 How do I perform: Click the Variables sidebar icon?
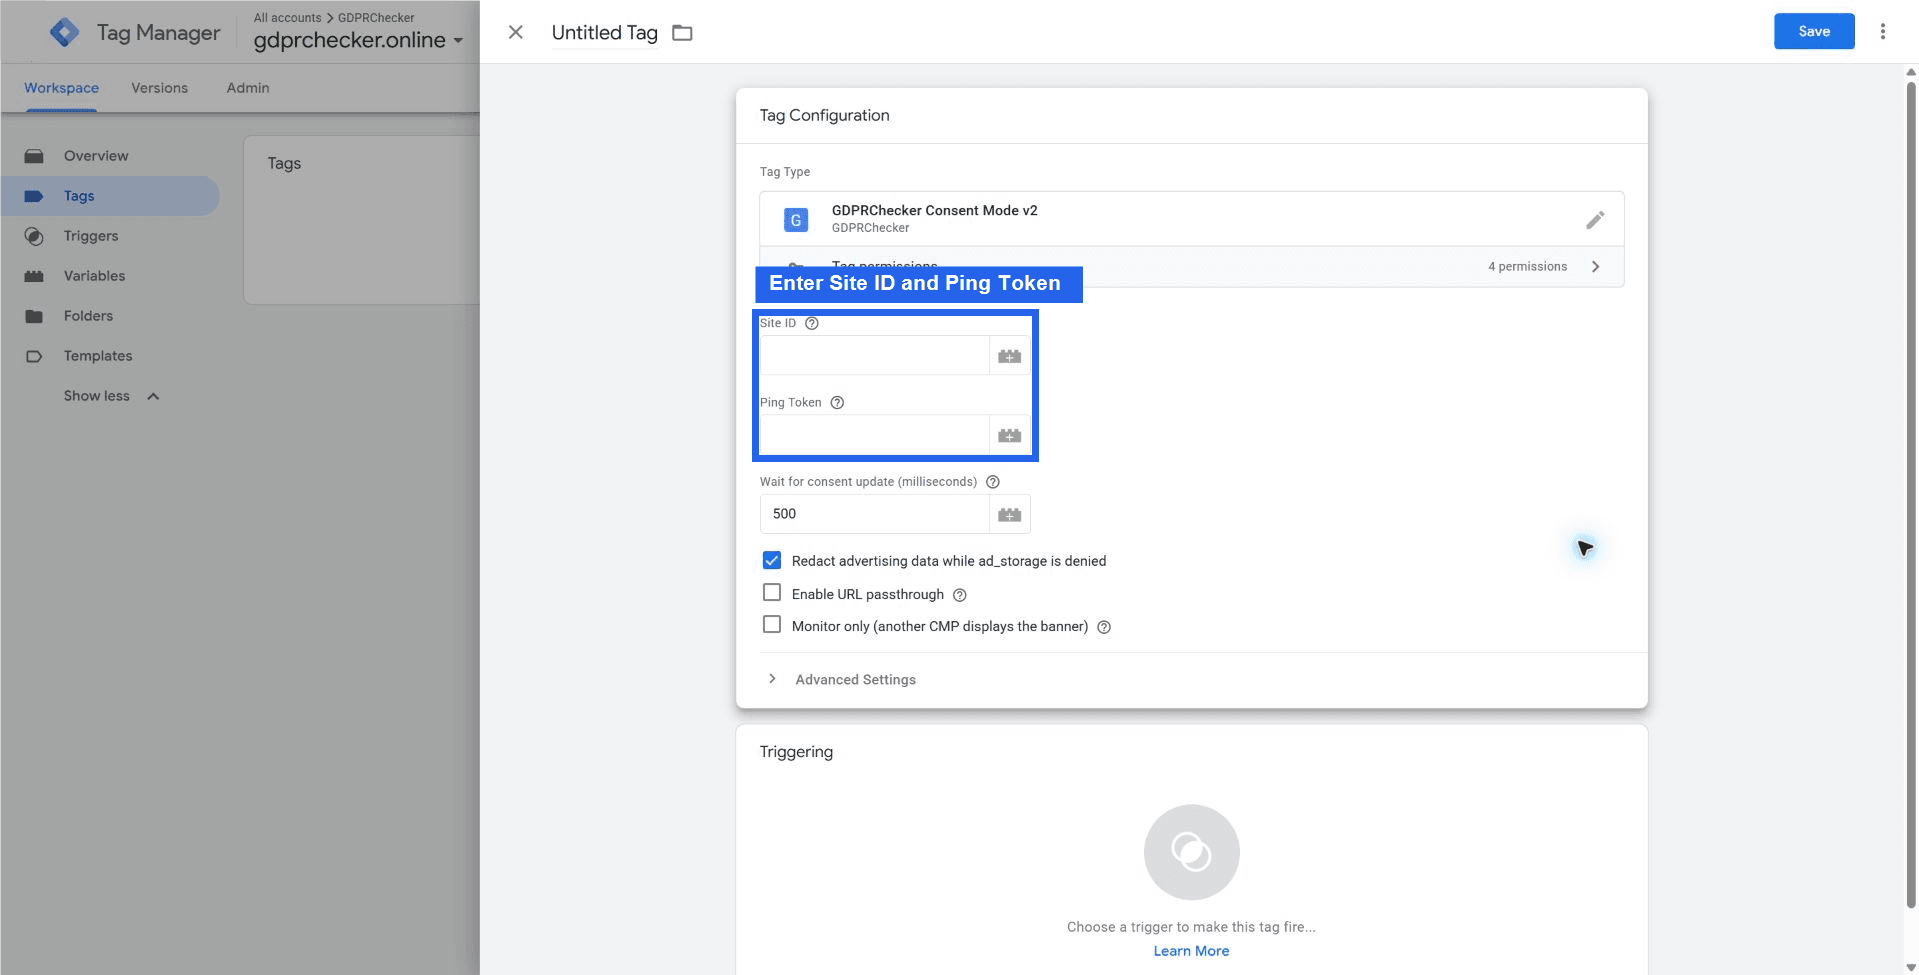click(x=34, y=276)
